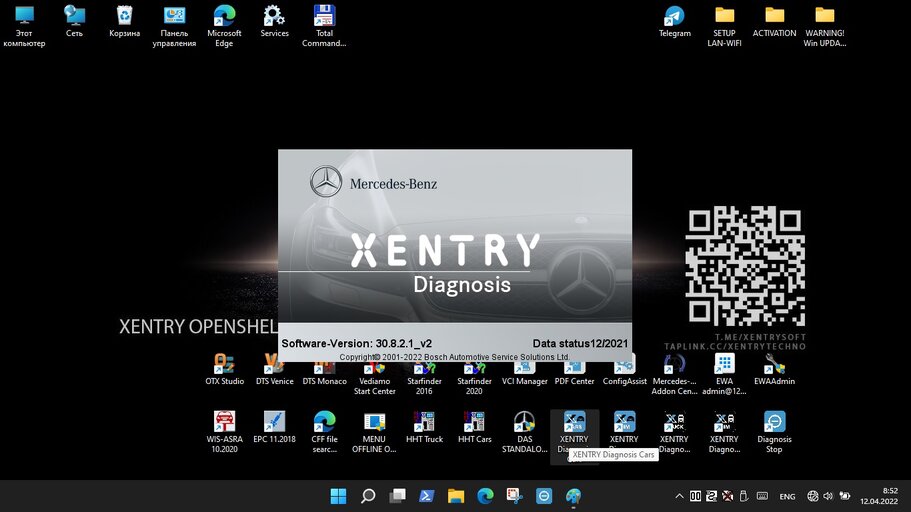This screenshot has width=911, height=512.
Task: Switch the ENG input language indicator
Action: click(x=787, y=496)
